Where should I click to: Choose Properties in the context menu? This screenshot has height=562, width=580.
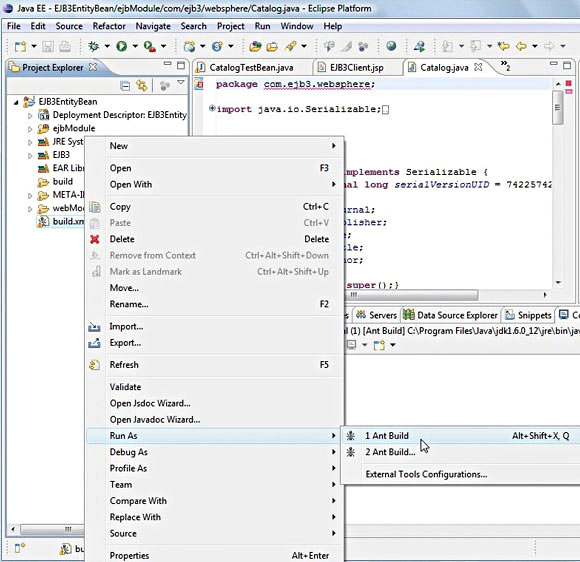click(215, 556)
